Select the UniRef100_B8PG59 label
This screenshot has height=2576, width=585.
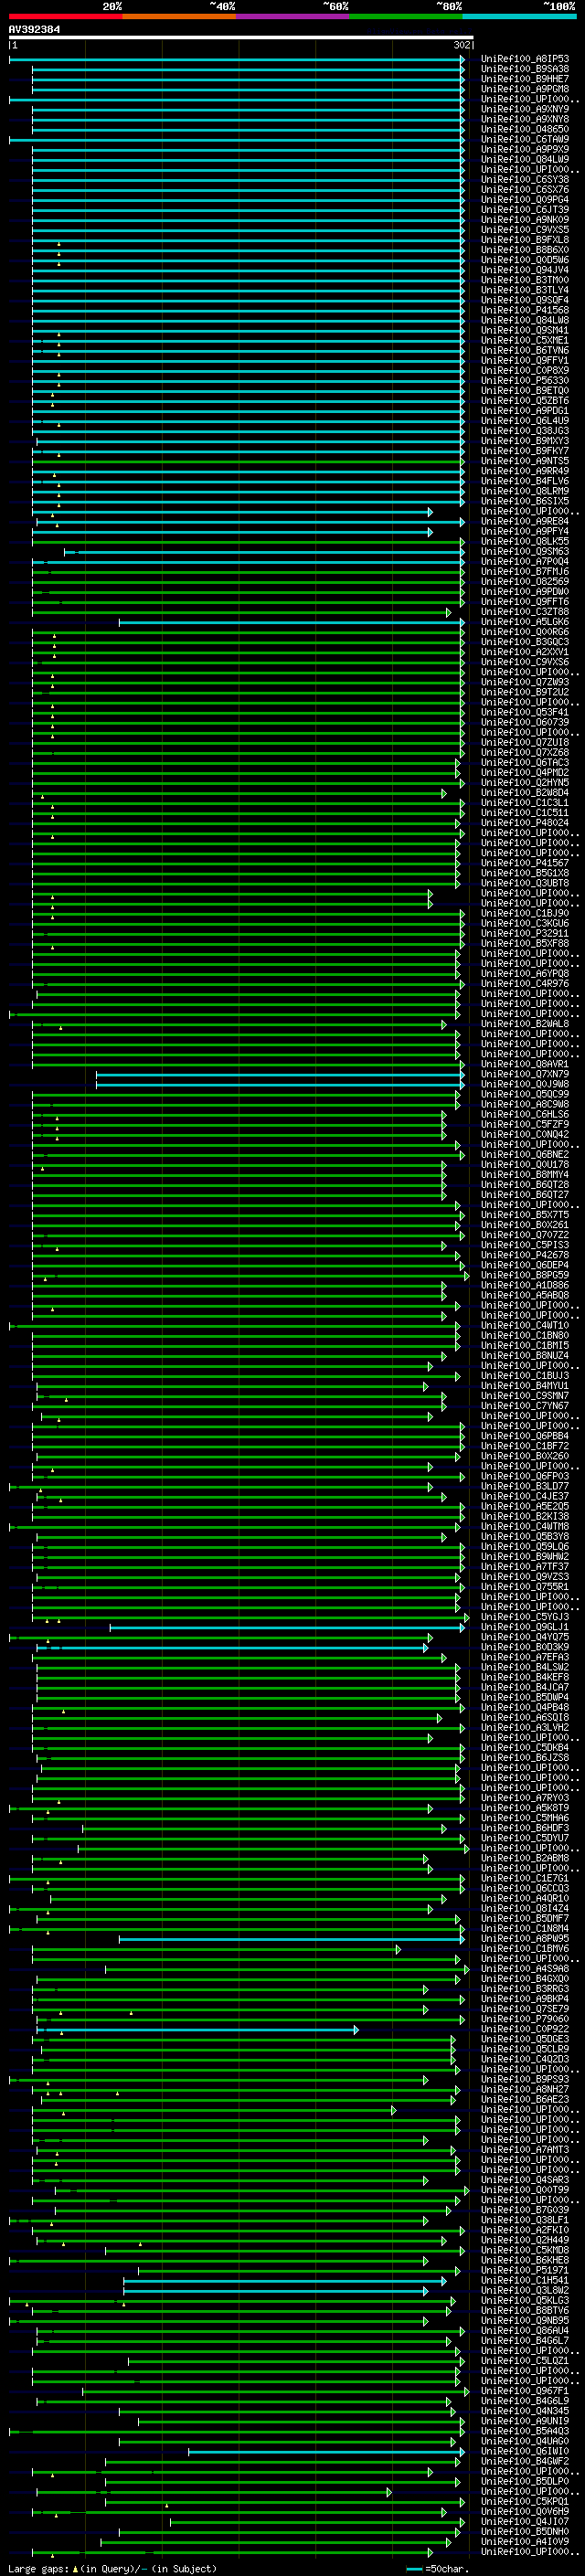(x=525, y=1275)
